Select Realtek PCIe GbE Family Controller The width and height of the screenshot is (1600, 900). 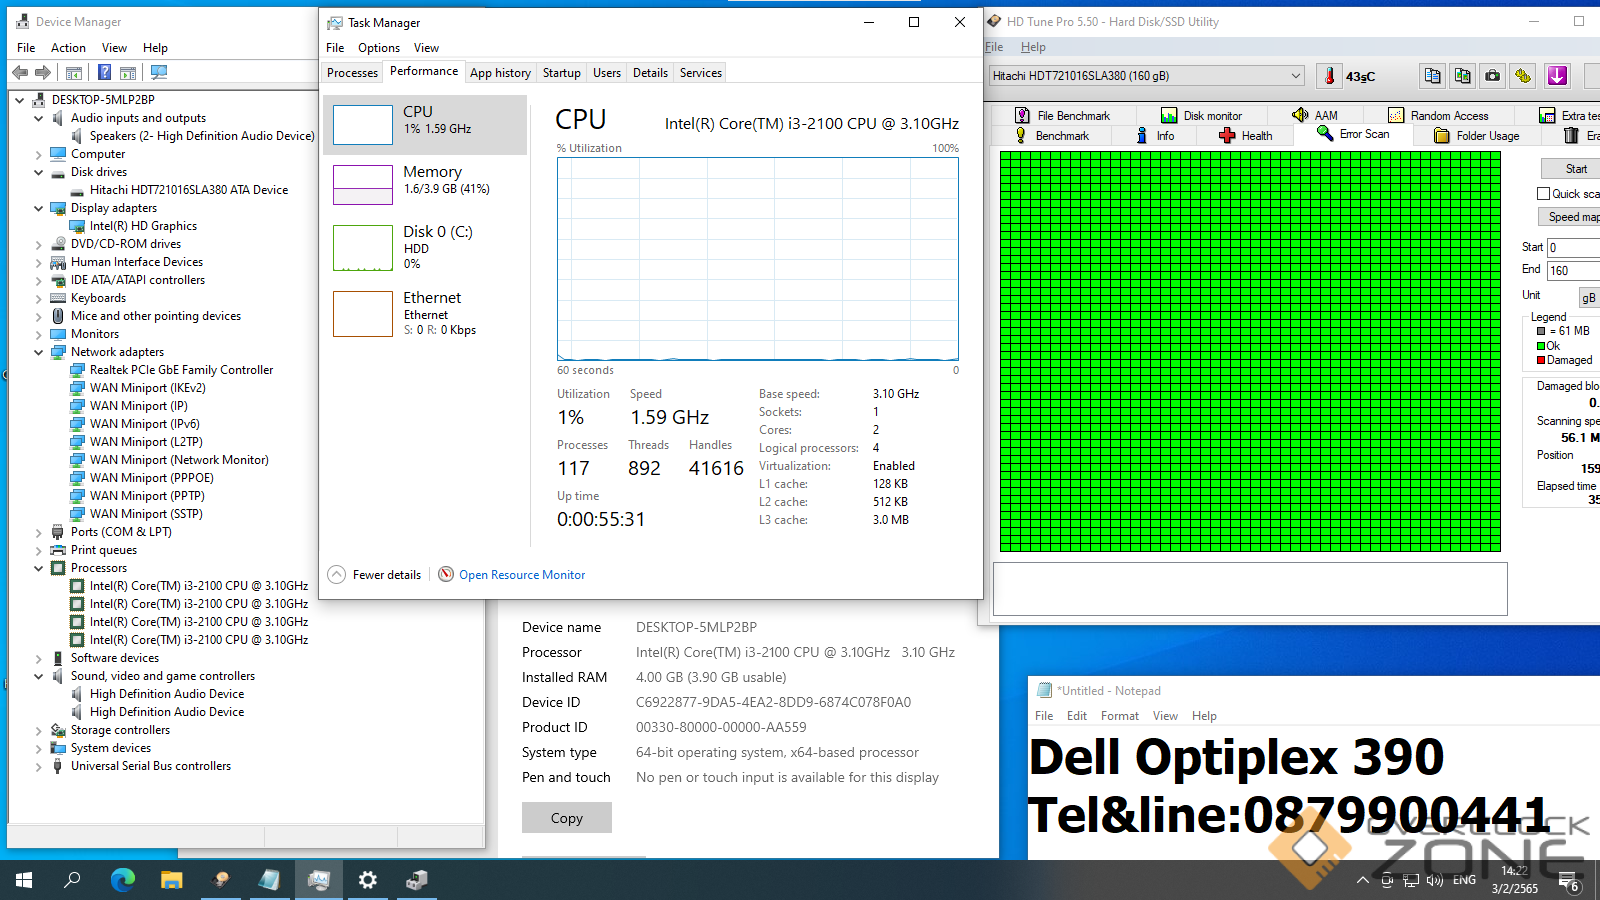pyautogui.click(x=181, y=370)
